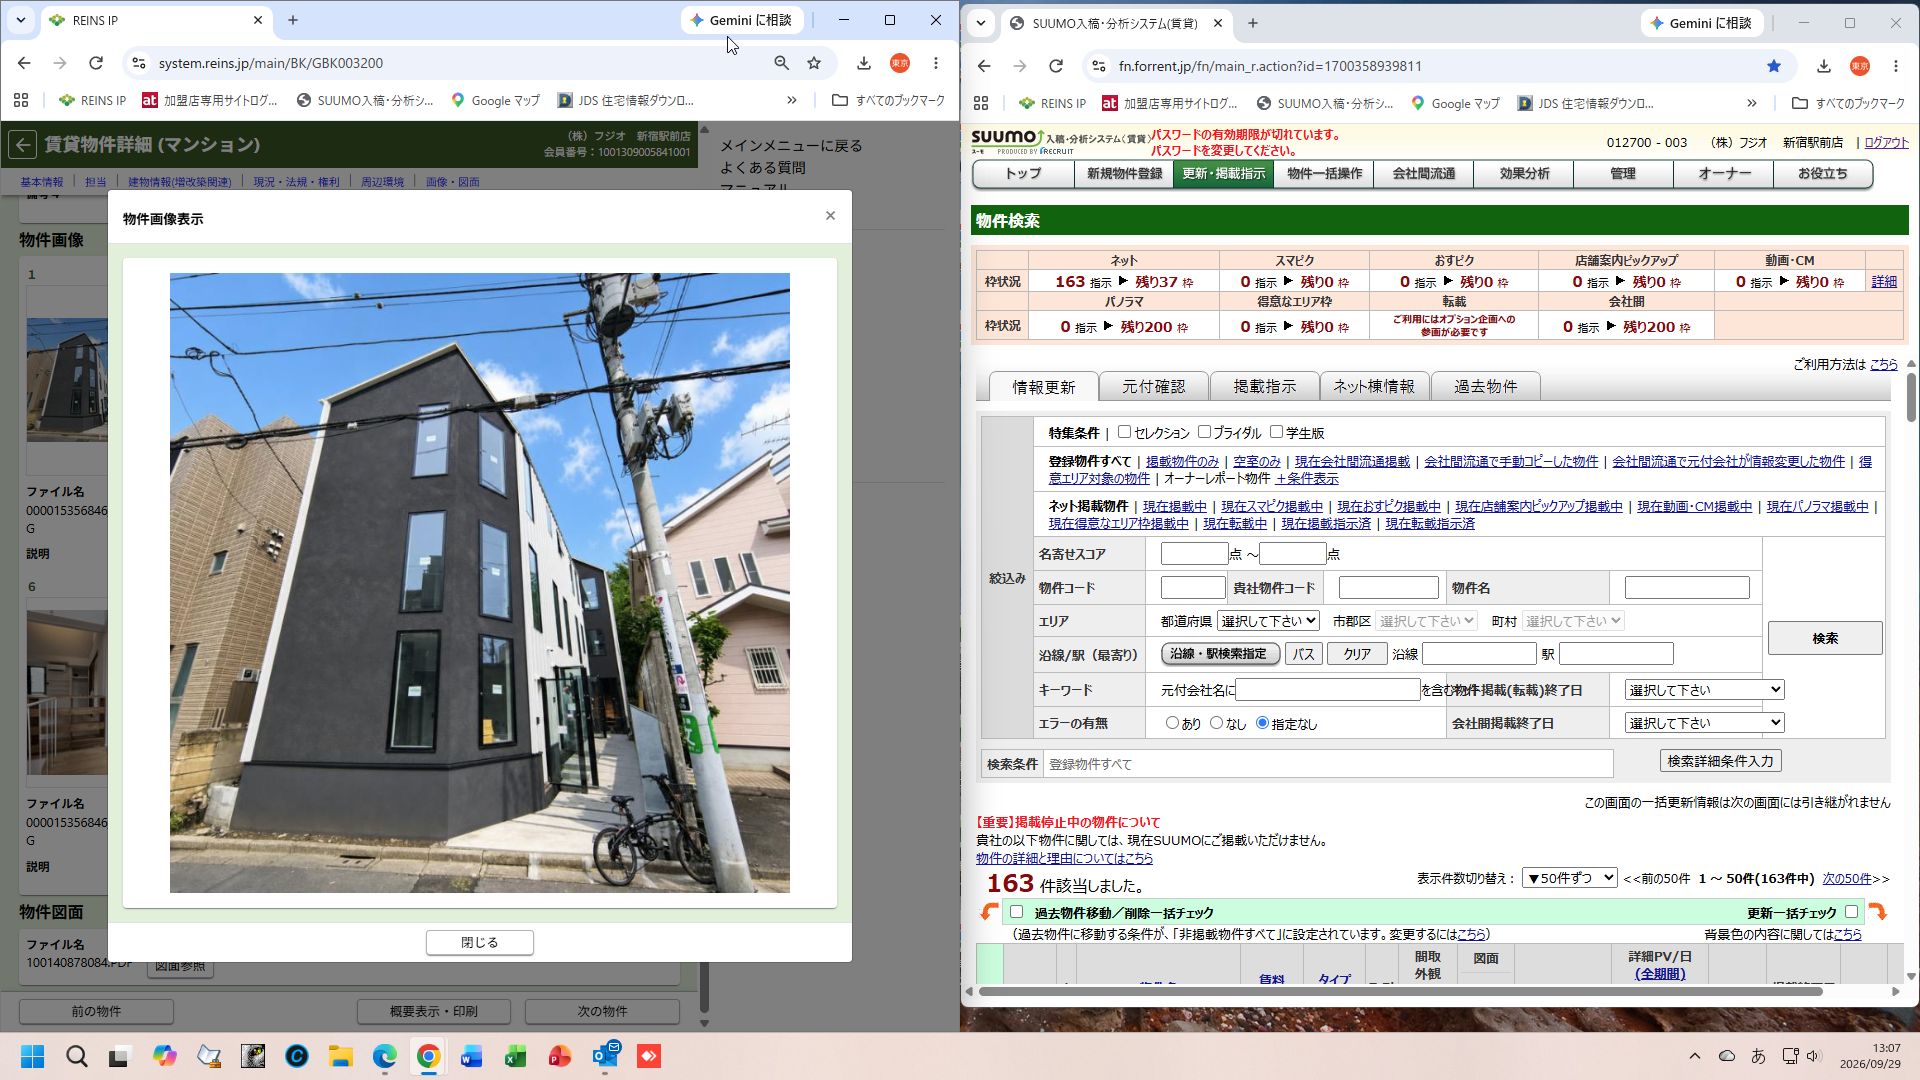Open the apps grid icon in the REINS bookmarks bar
Viewport: 1920px width, 1080px height.
point(21,100)
